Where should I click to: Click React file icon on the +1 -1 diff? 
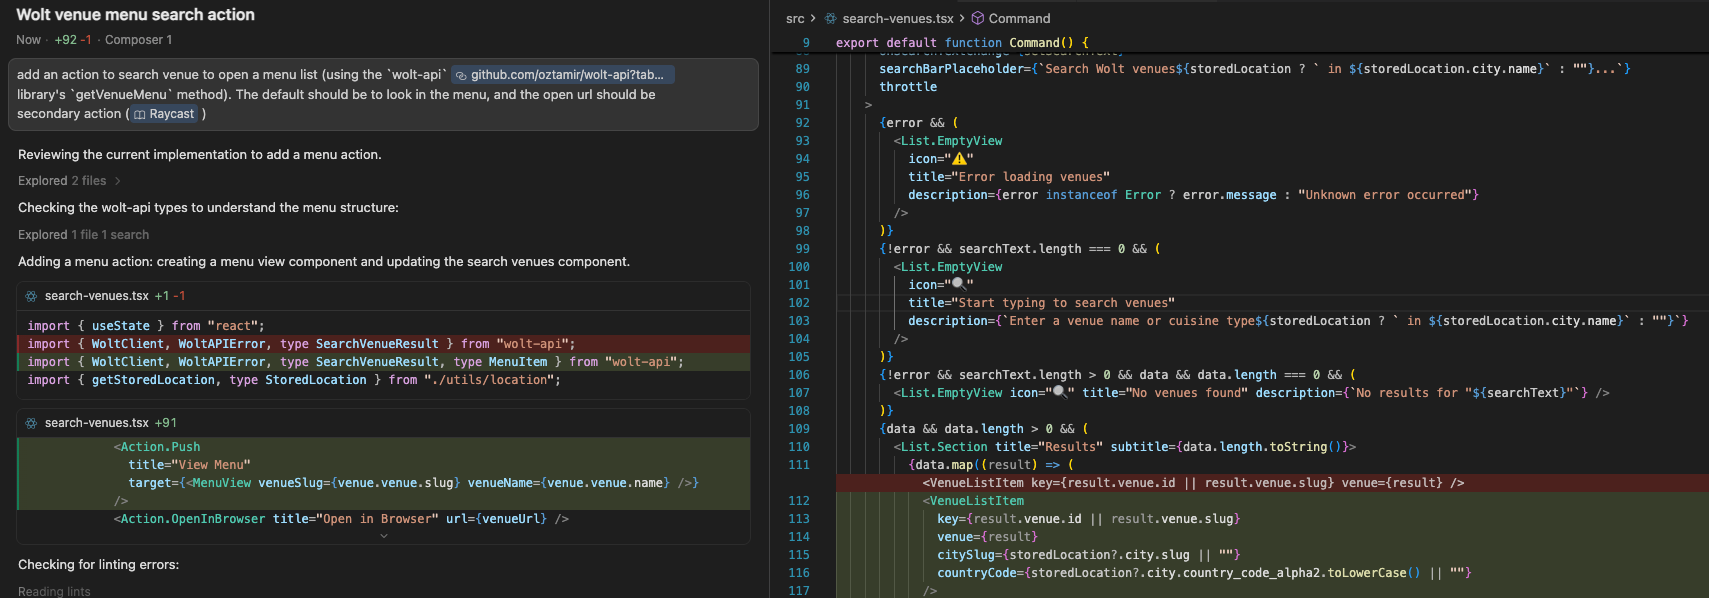[x=31, y=296]
